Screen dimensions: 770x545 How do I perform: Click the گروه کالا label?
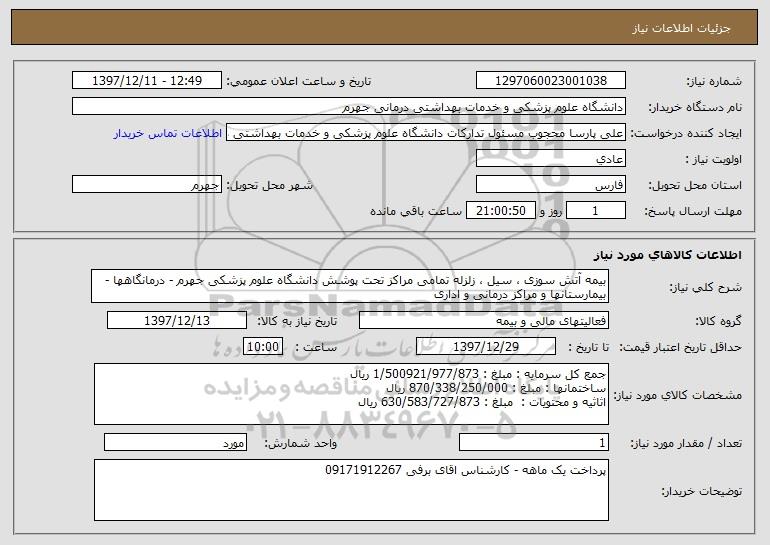[x=719, y=321]
